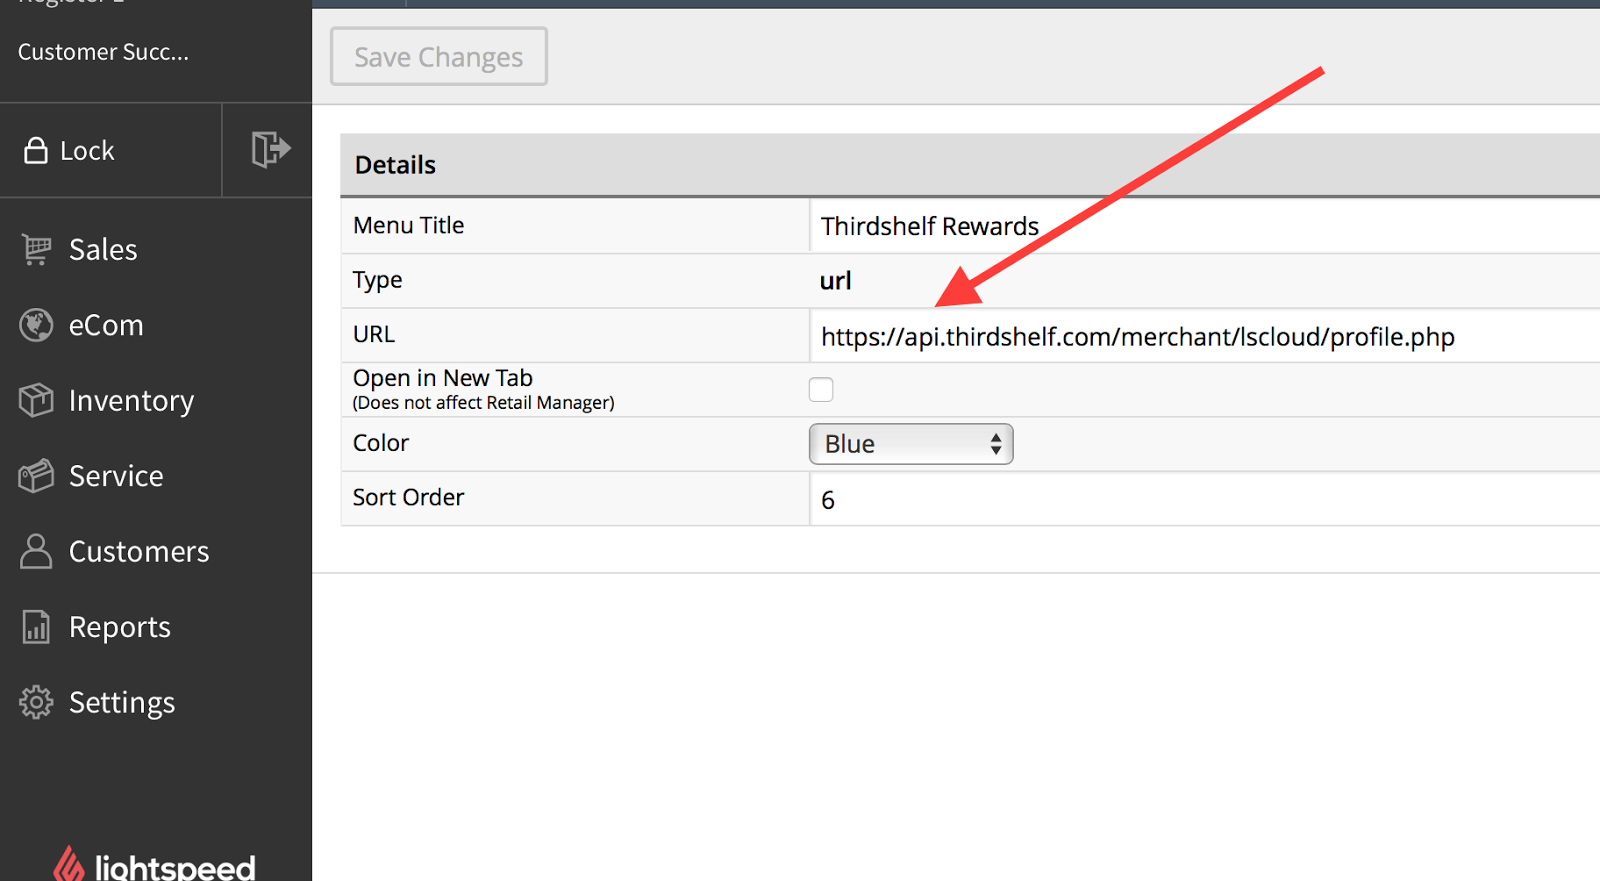Enable Open in New Tab checkbox
1600x881 pixels.
click(x=821, y=389)
